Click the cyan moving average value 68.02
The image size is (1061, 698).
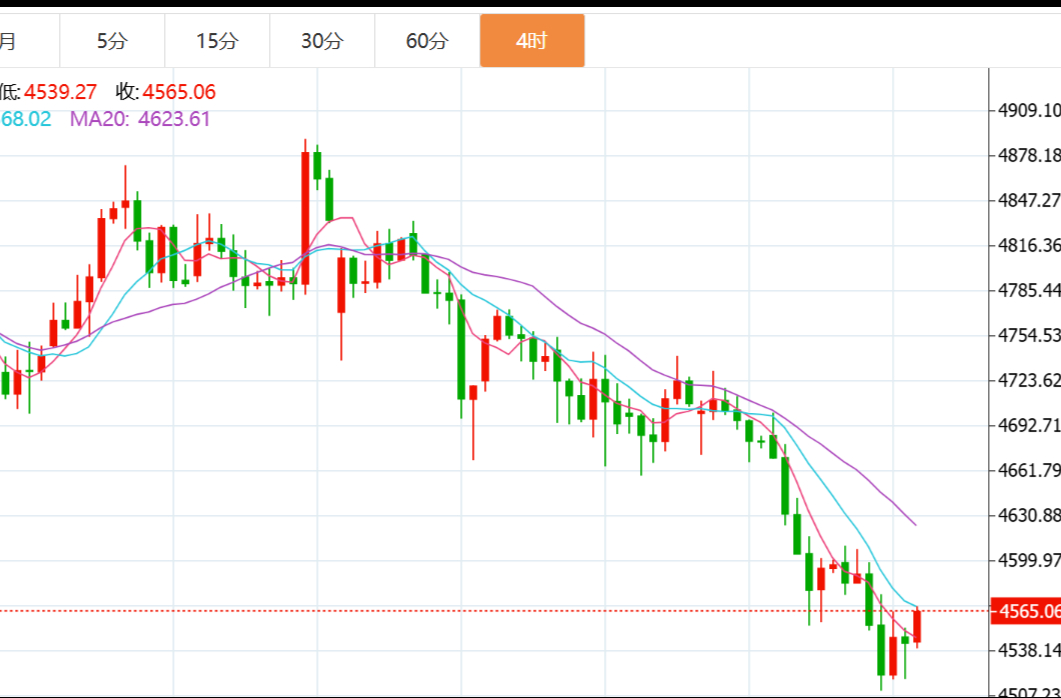(26, 119)
